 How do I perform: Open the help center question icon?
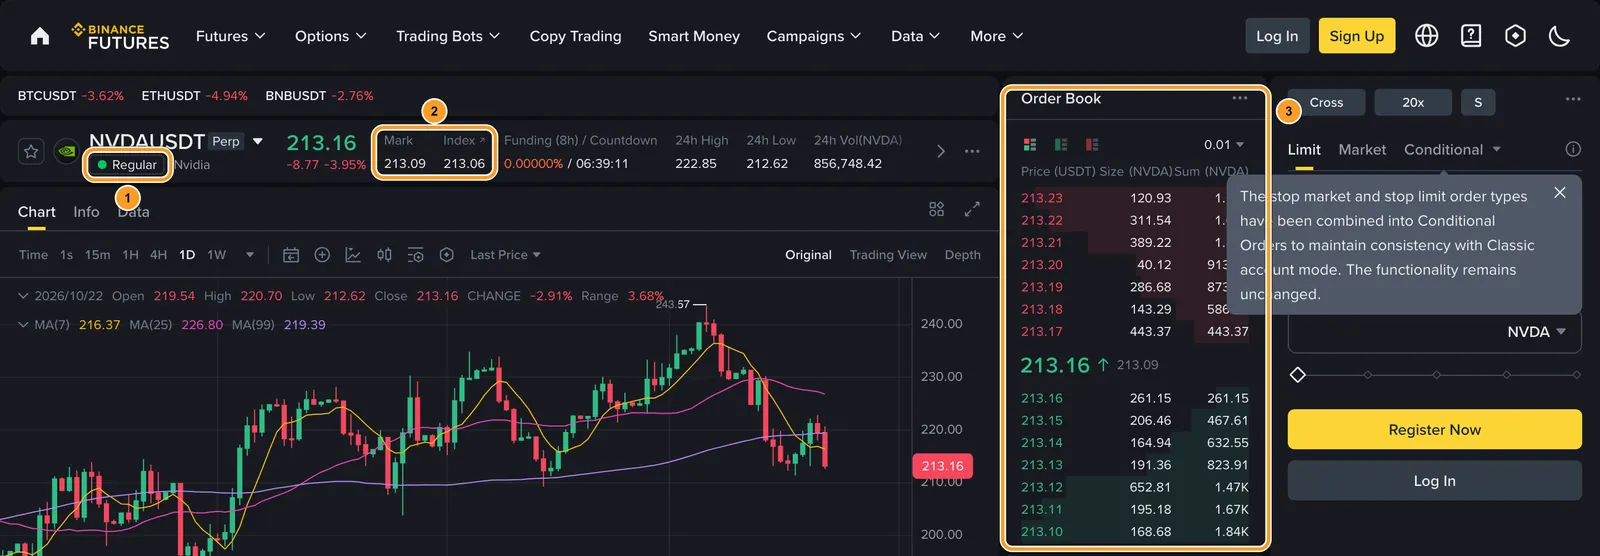(1471, 36)
